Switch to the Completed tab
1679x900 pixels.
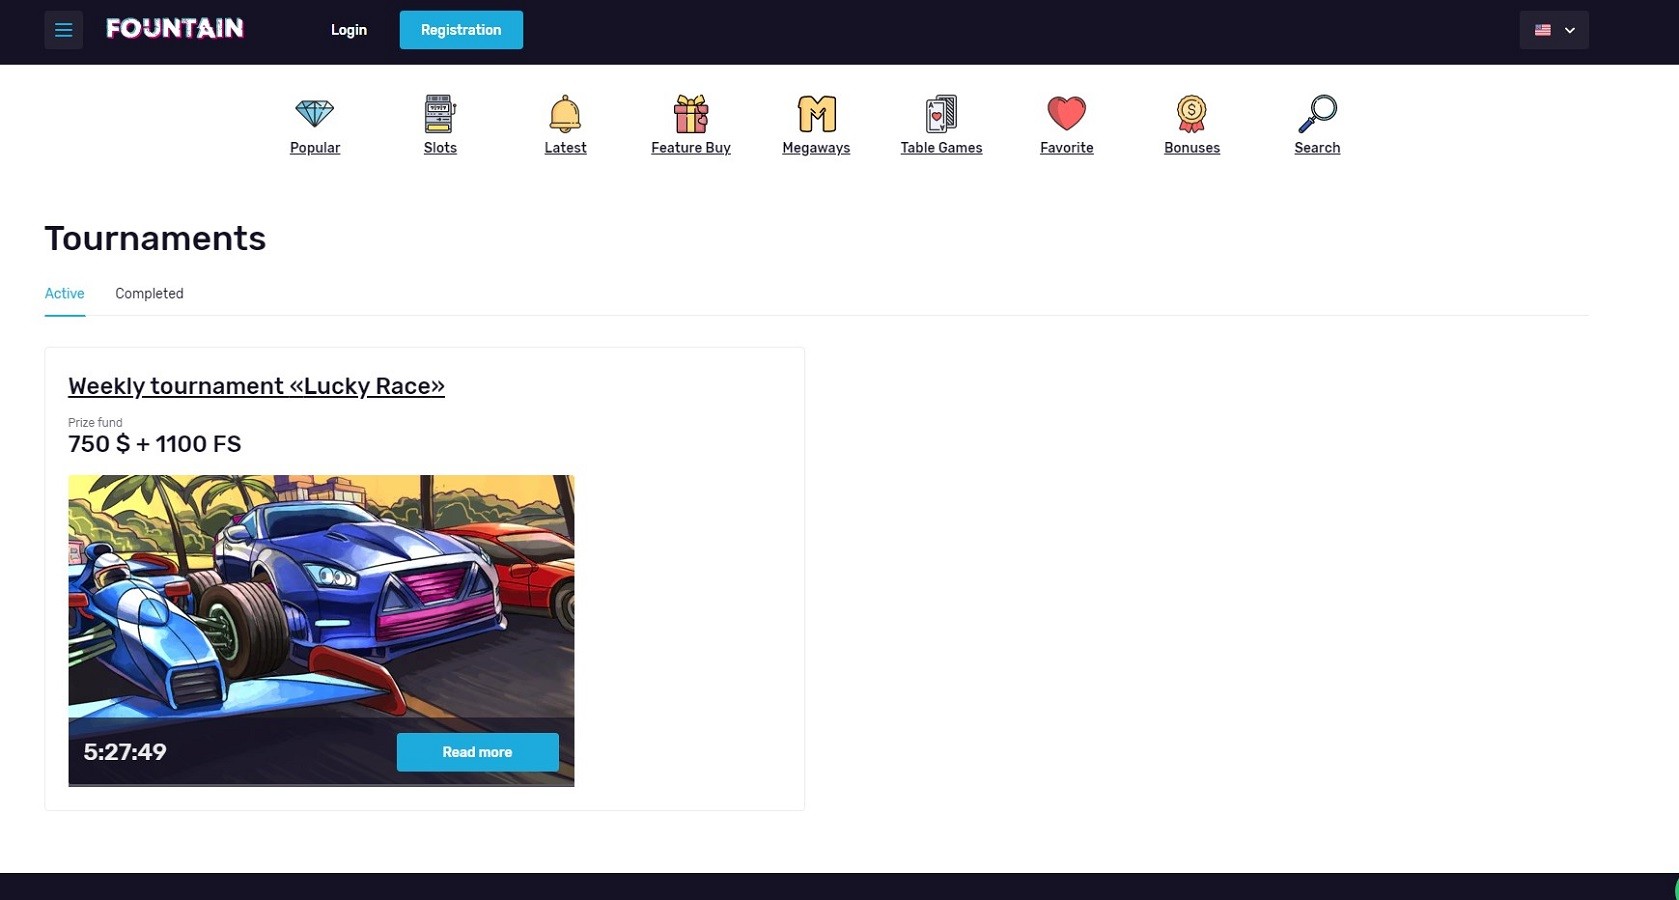click(149, 294)
